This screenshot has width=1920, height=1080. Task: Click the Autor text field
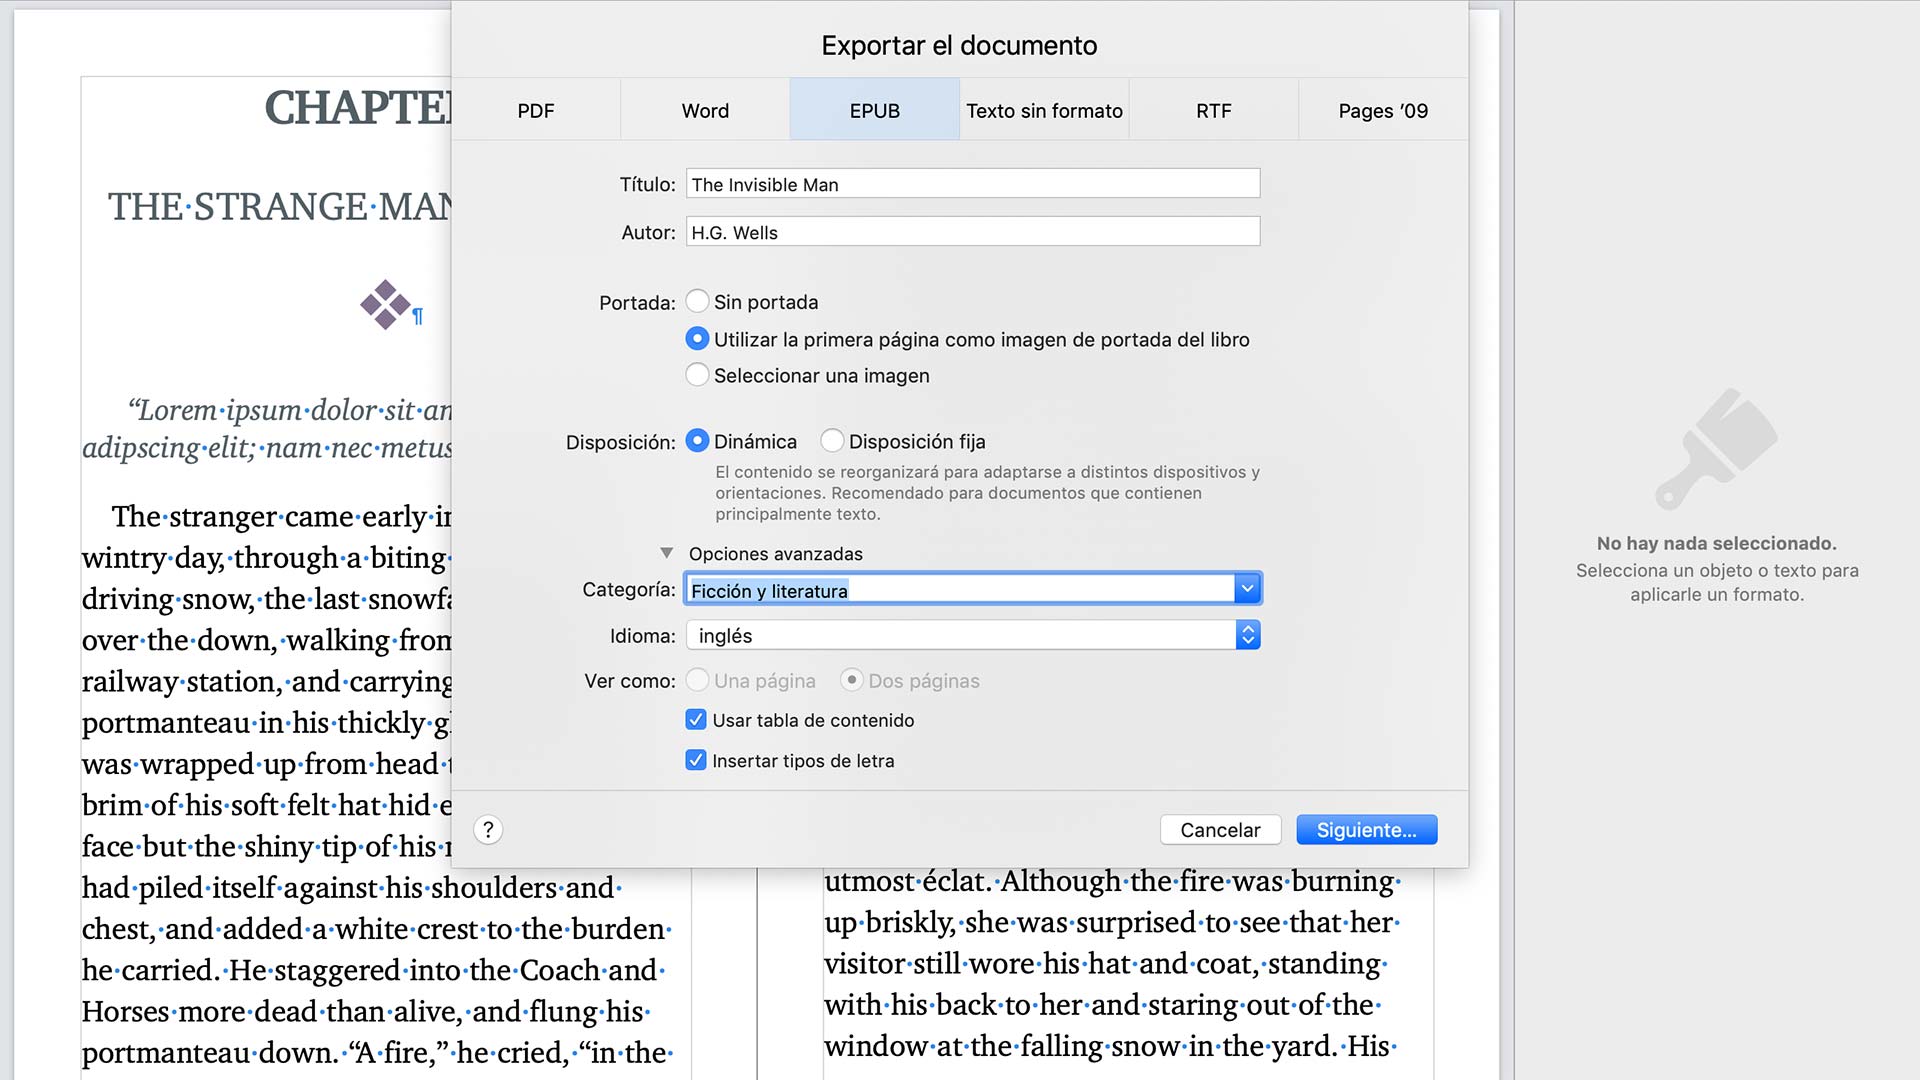[x=972, y=232]
